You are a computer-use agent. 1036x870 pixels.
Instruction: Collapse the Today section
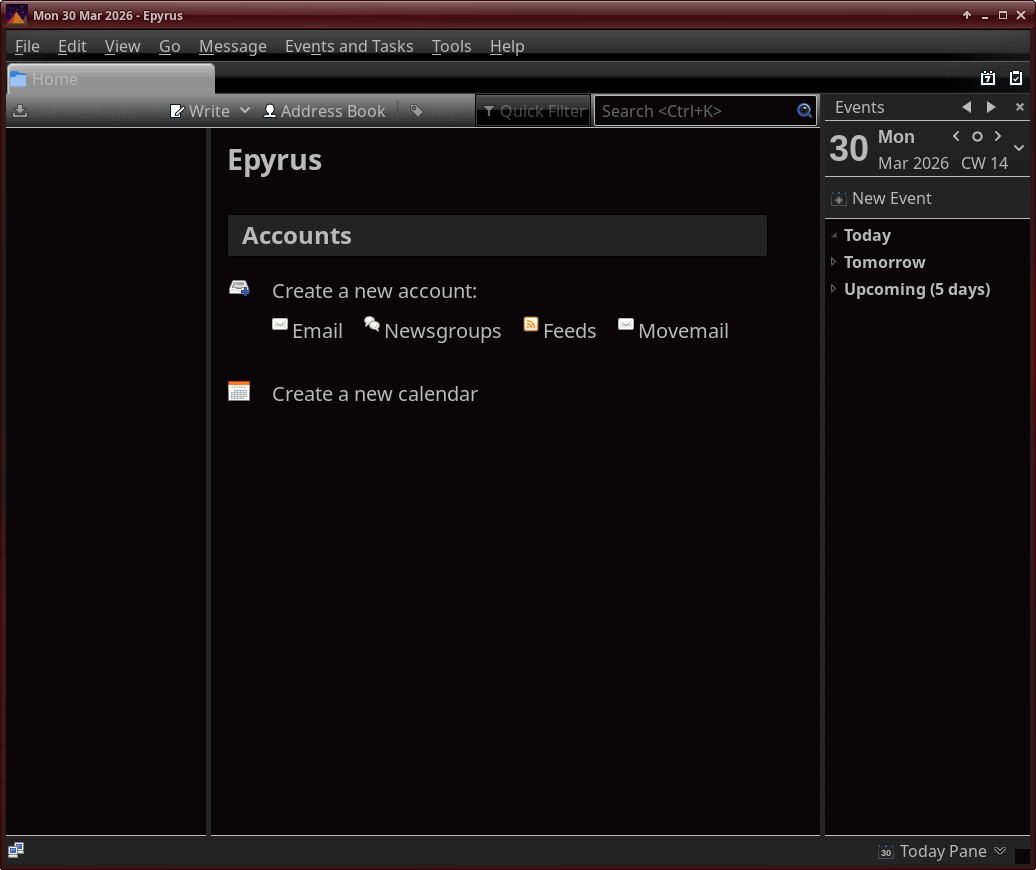pos(834,235)
